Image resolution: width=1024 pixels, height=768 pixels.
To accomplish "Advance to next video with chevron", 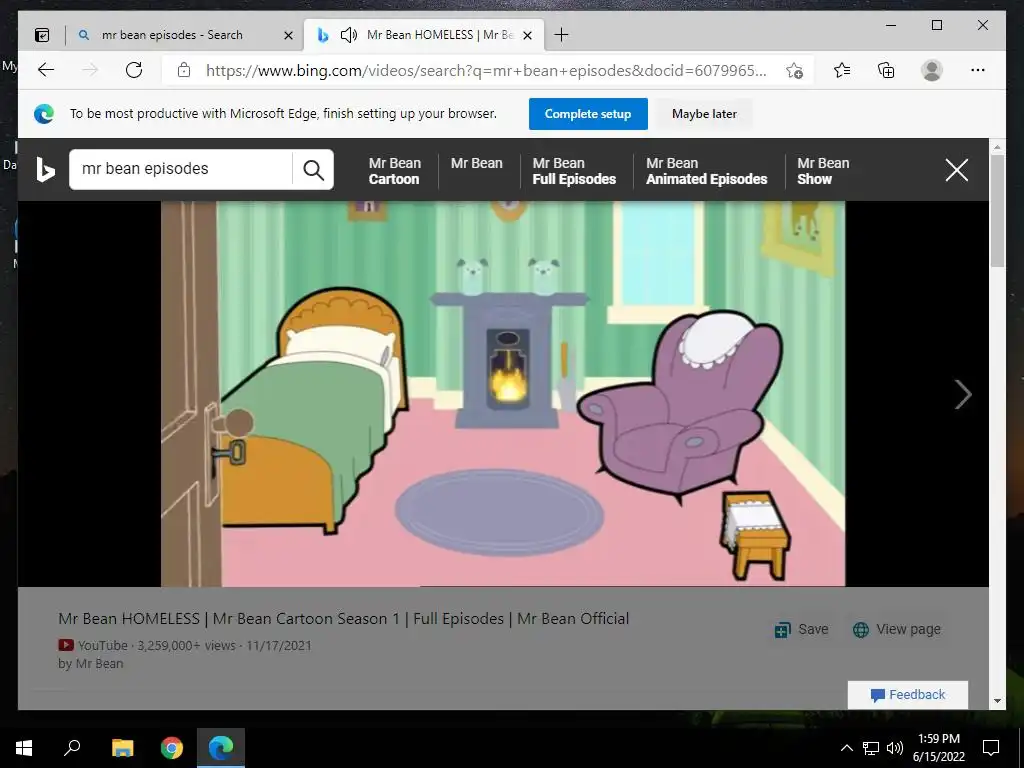I will coord(963,394).
